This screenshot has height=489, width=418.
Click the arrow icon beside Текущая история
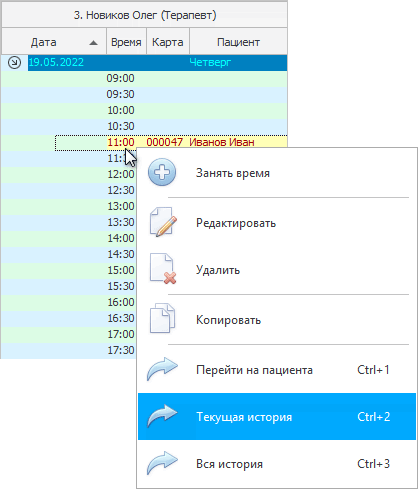pos(162,416)
